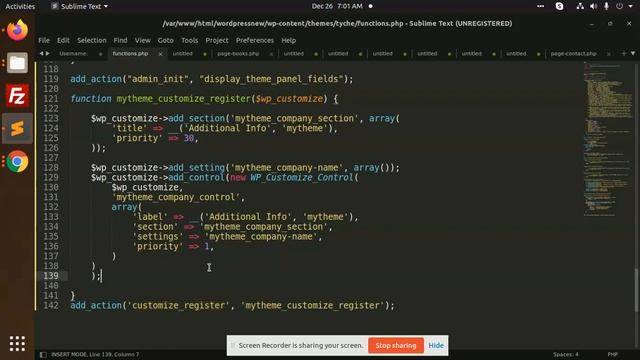Viewport: 640px width, 360px height.
Task: Click line number 142 in gutter
Action: coord(51,305)
